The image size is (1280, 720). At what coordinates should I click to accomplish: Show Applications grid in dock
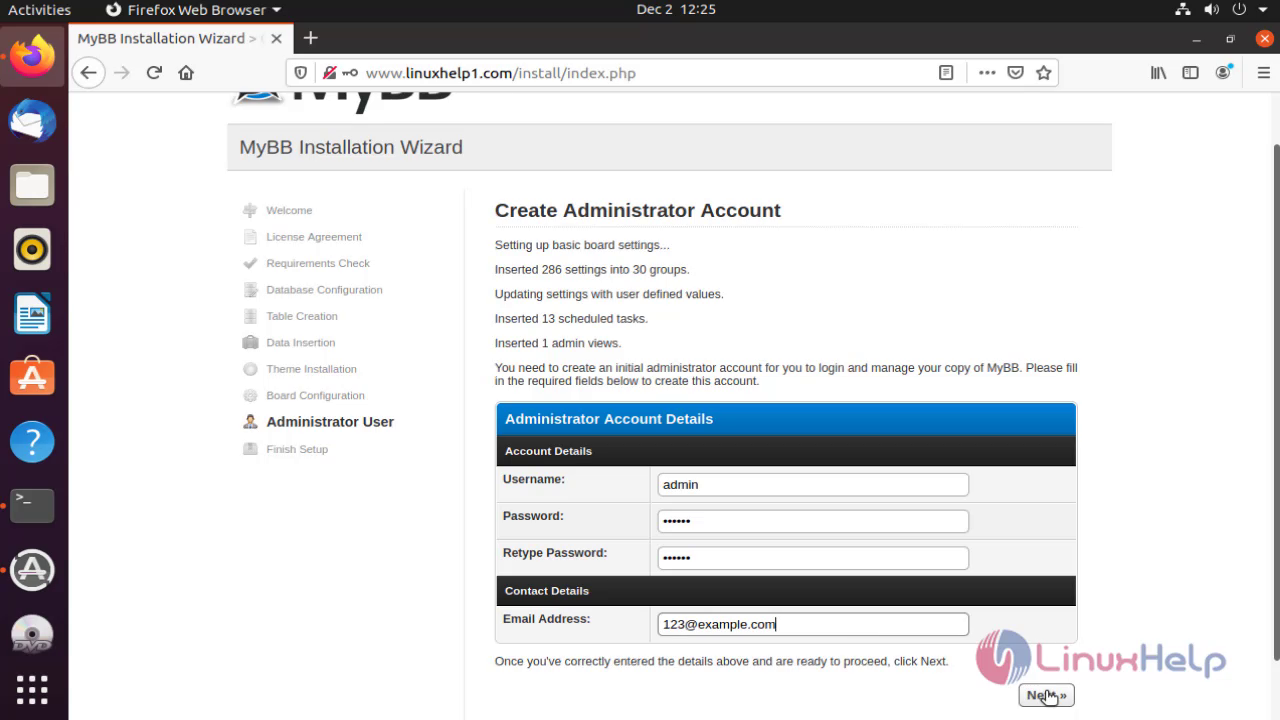pyautogui.click(x=33, y=690)
